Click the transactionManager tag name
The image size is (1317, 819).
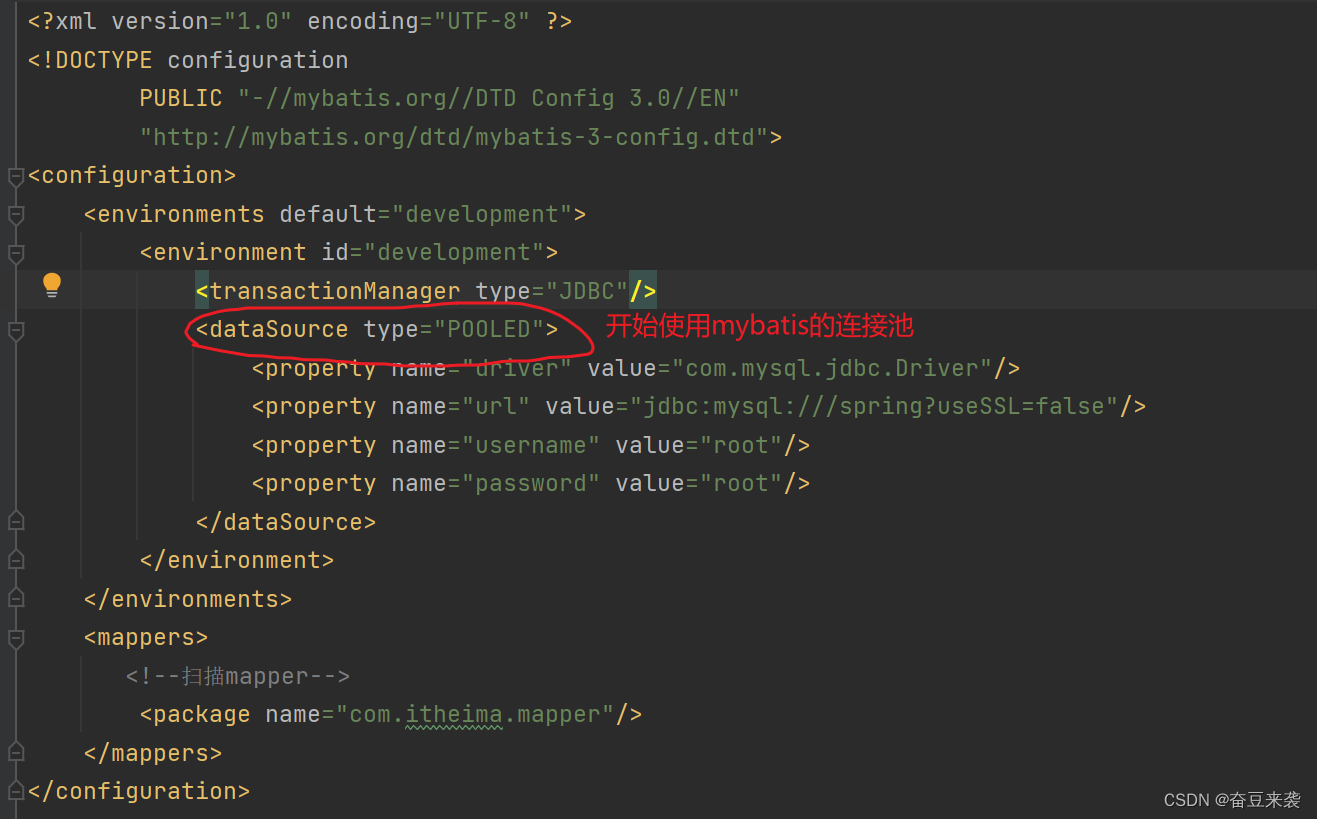[334, 291]
